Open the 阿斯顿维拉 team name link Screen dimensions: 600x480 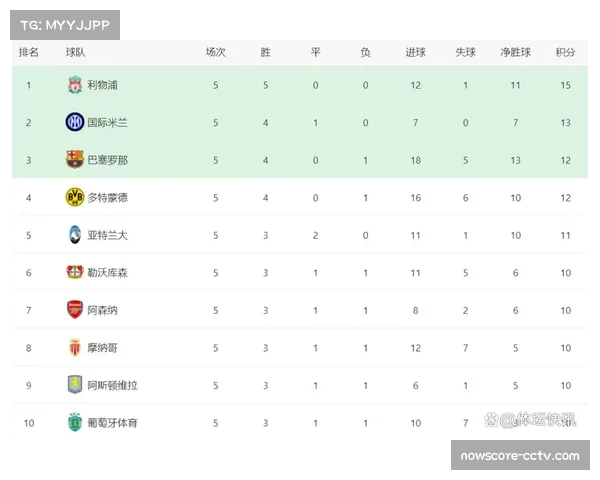113,385
